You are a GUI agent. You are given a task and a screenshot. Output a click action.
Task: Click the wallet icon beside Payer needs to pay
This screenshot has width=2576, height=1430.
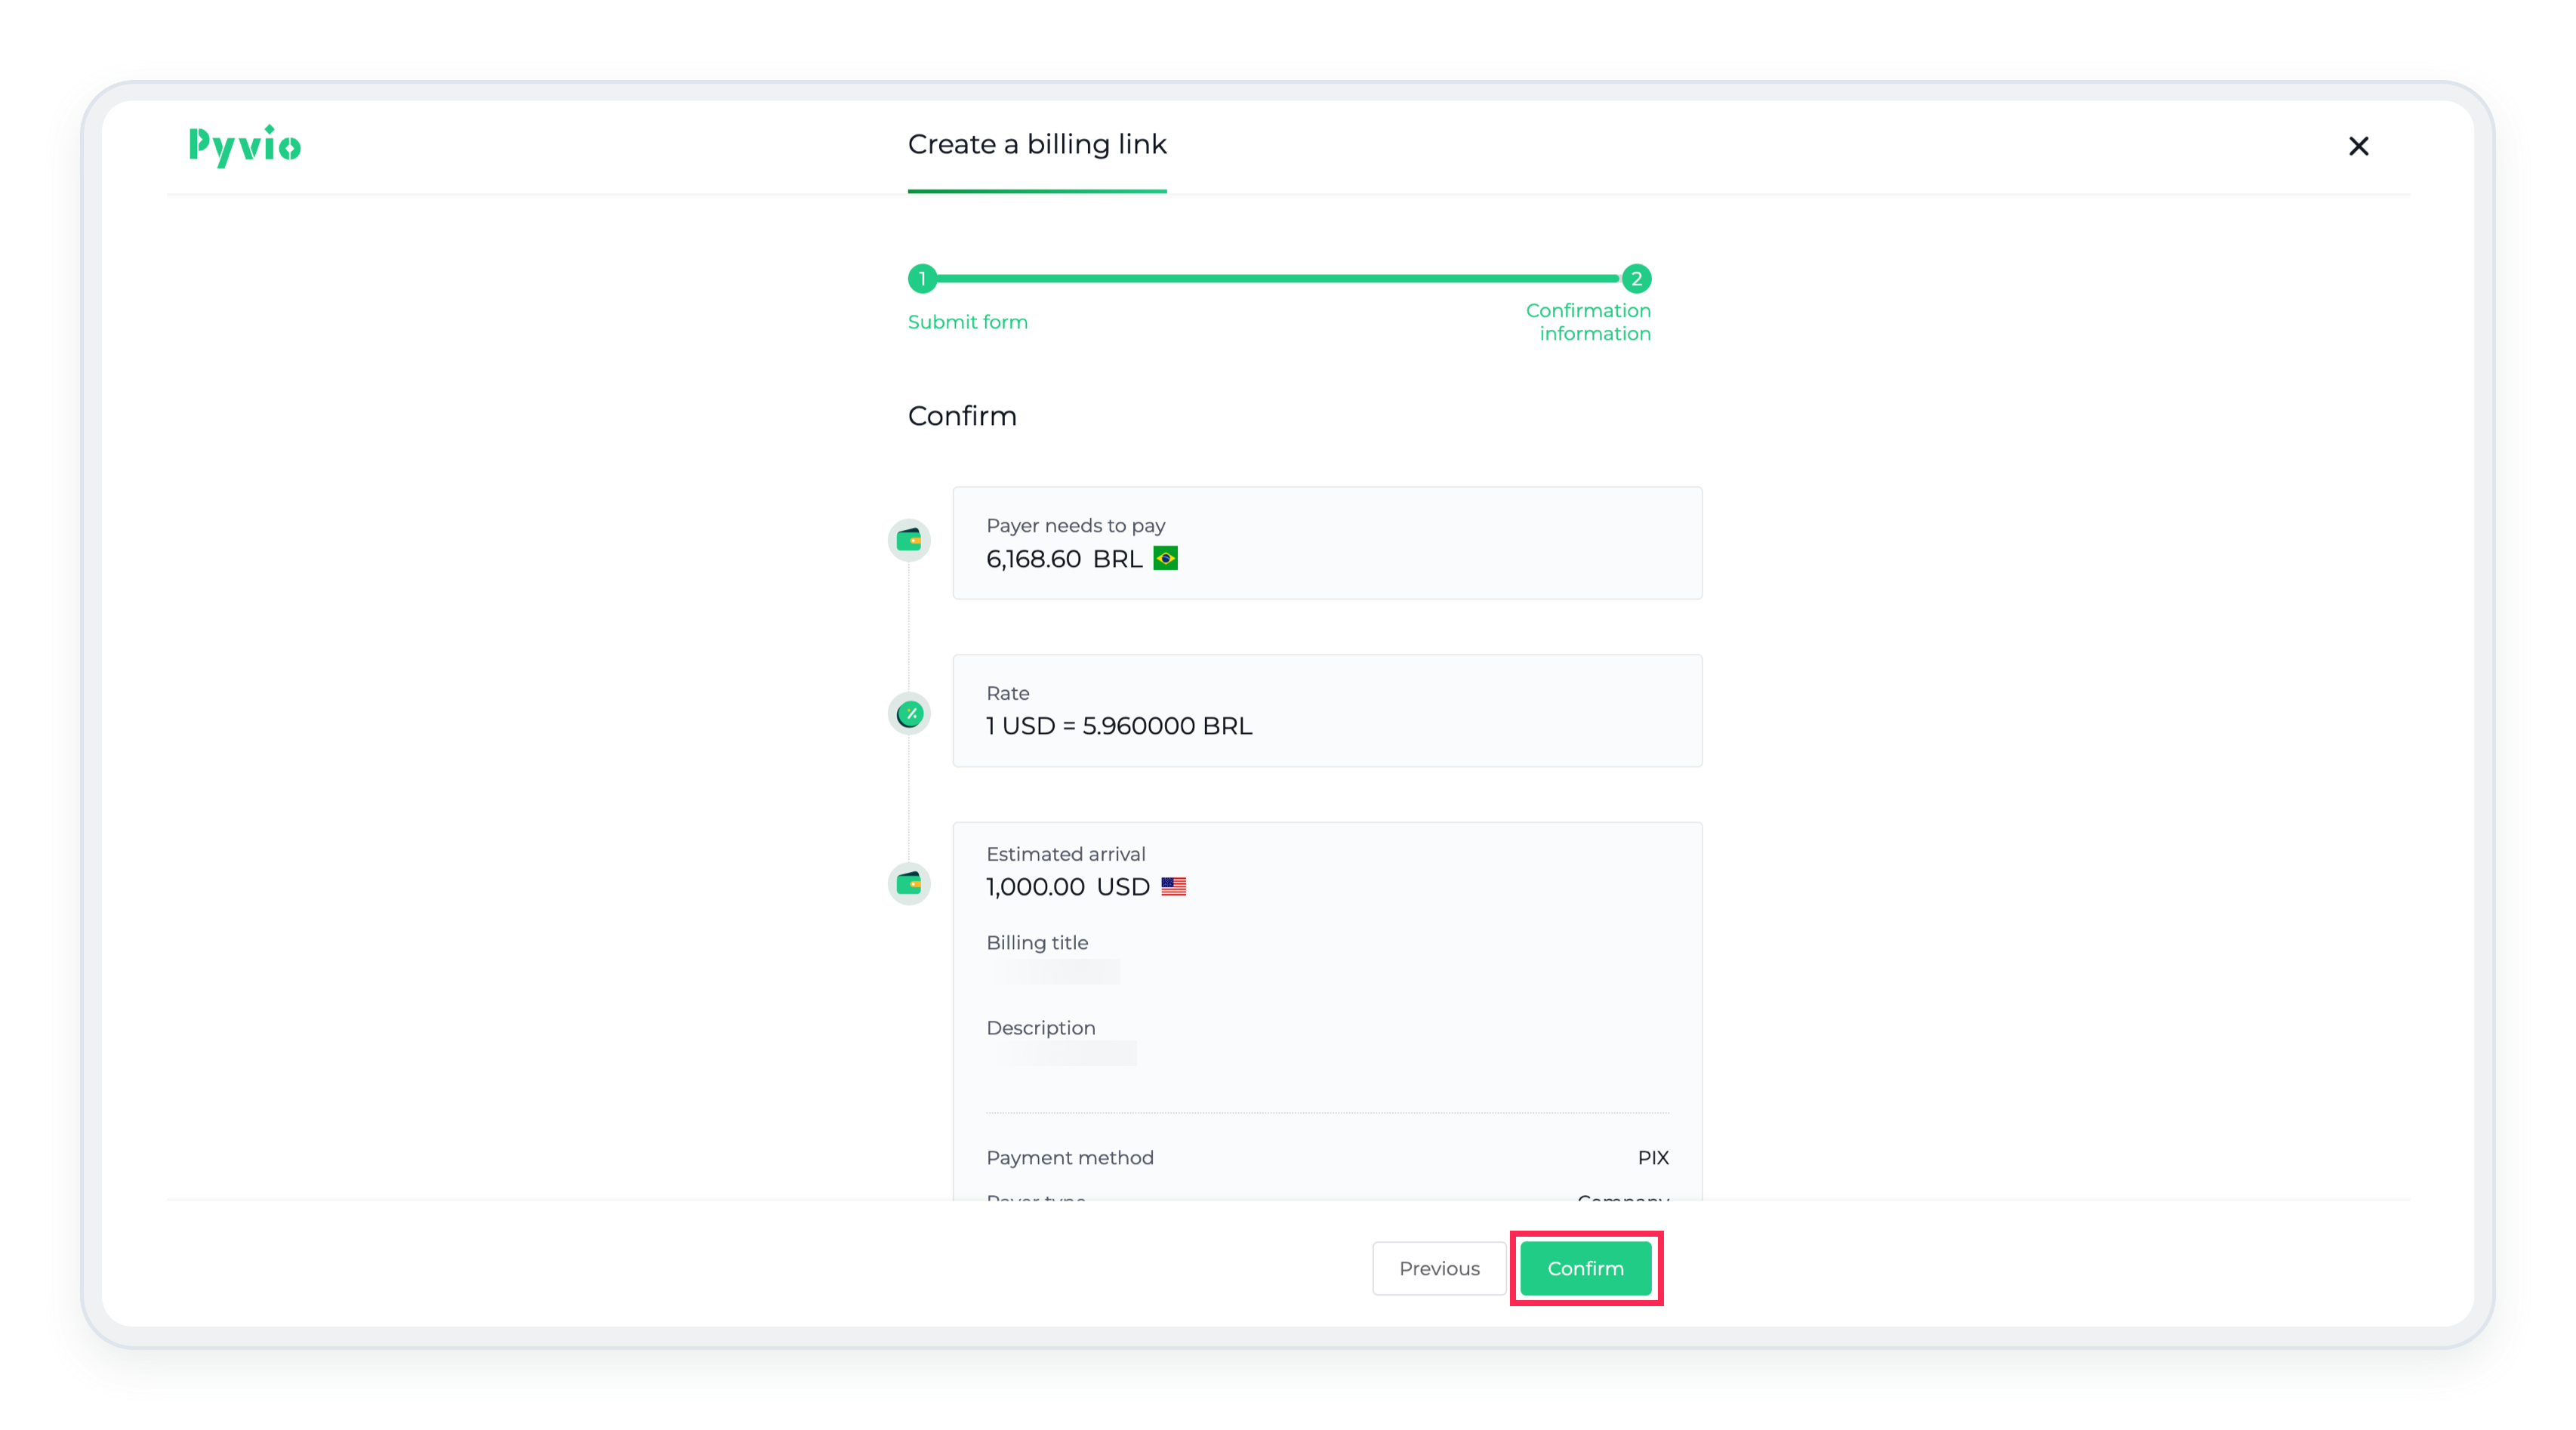tap(909, 541)
